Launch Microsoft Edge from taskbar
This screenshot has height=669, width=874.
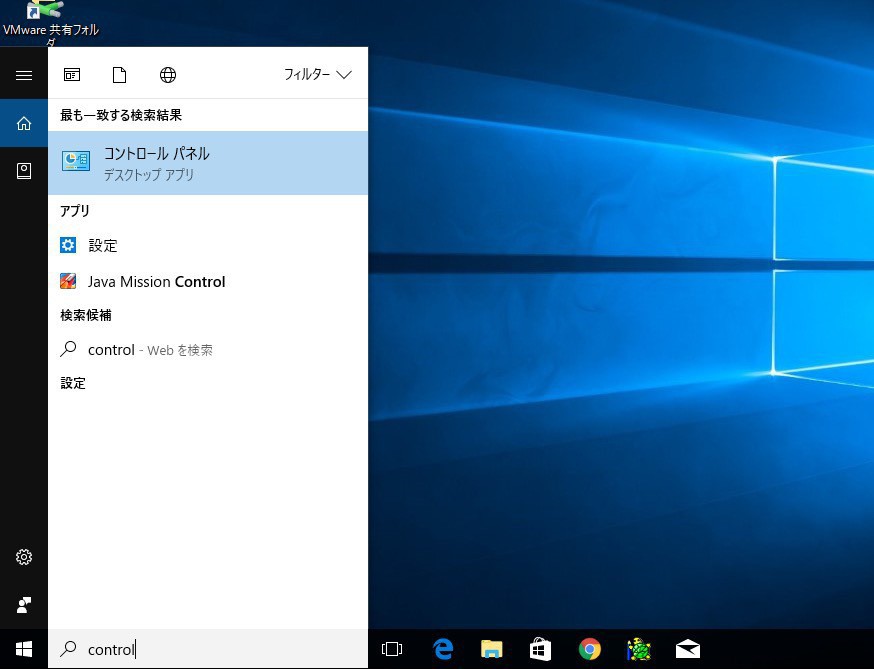[x=443, y=649]
